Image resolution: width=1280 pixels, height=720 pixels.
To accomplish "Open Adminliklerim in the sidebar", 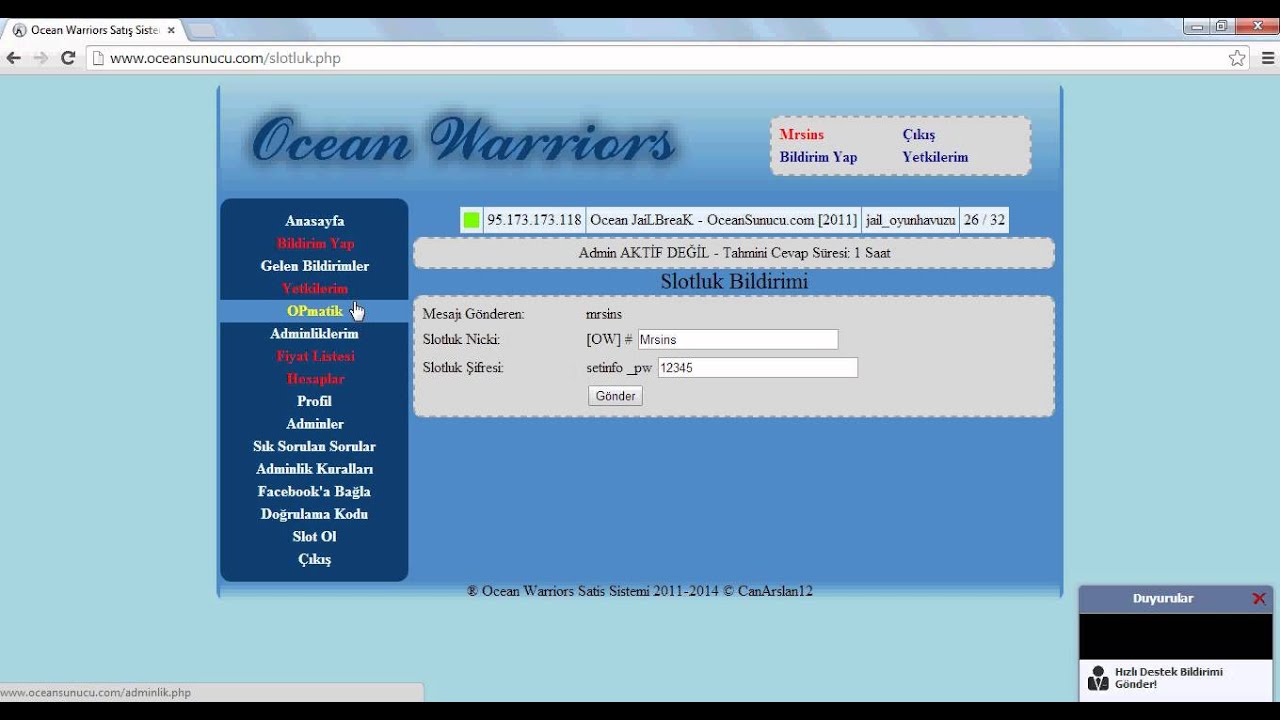I will (x=314, y=333).
